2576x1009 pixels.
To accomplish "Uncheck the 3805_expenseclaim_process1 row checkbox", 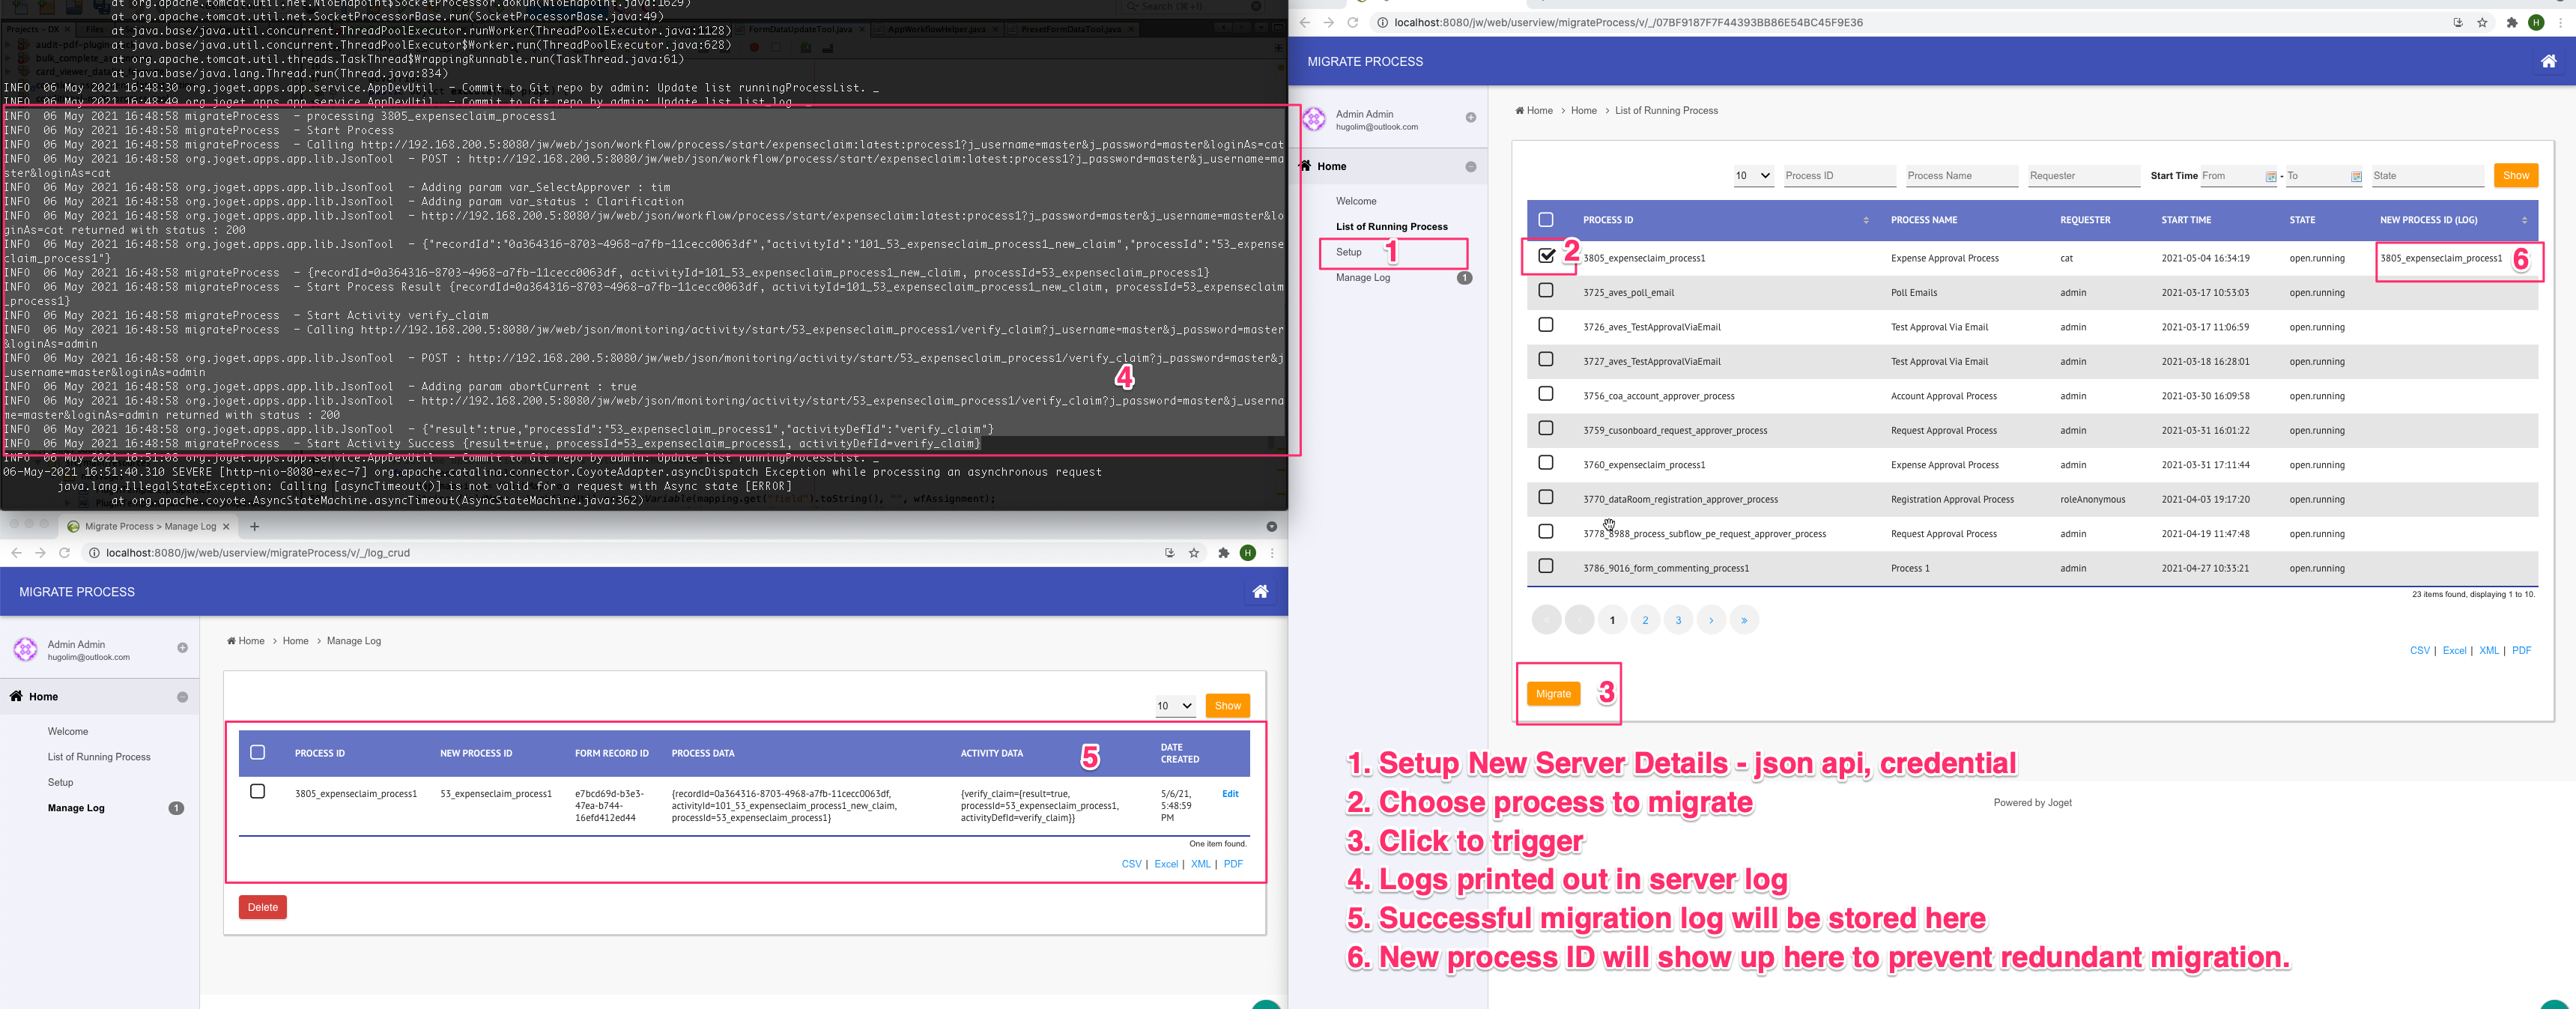I will pyautogui.click(x=1546, y=256).
